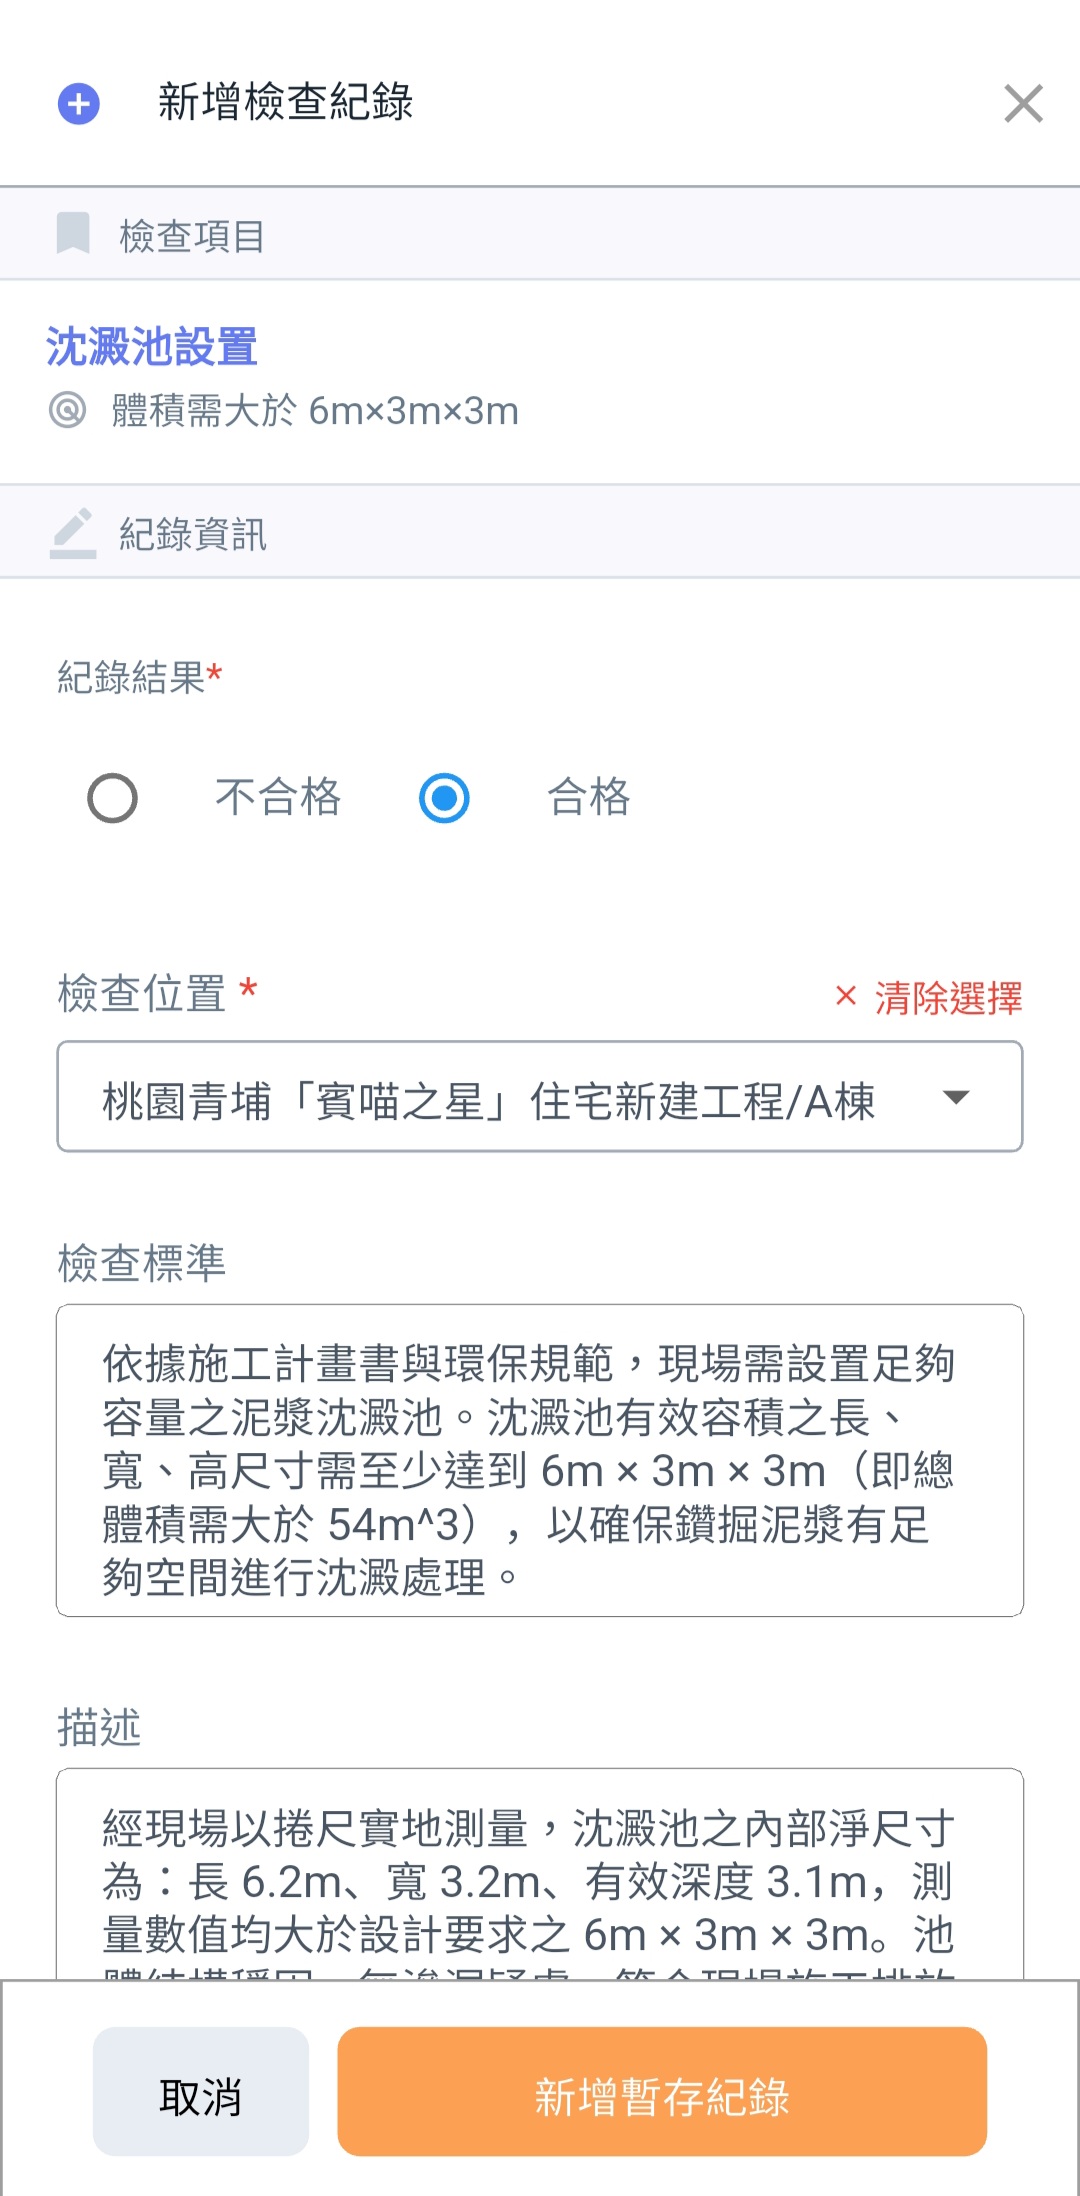Image resolution: width=1080 pixels, height=2196 pixels.
Task: Click the bookmark icon beside 檢查項目
Action: pos(73,233)
